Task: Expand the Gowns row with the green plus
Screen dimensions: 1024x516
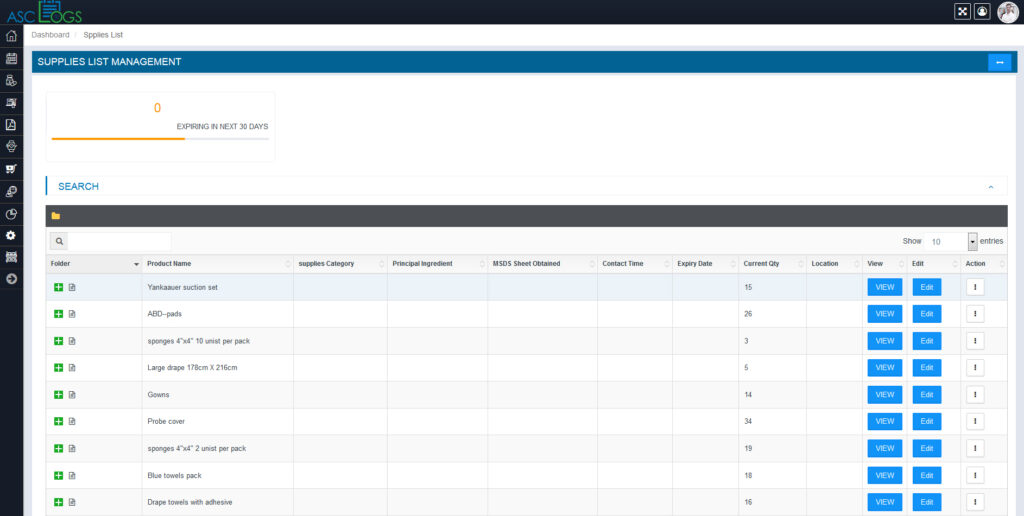Action: [58, 395]
